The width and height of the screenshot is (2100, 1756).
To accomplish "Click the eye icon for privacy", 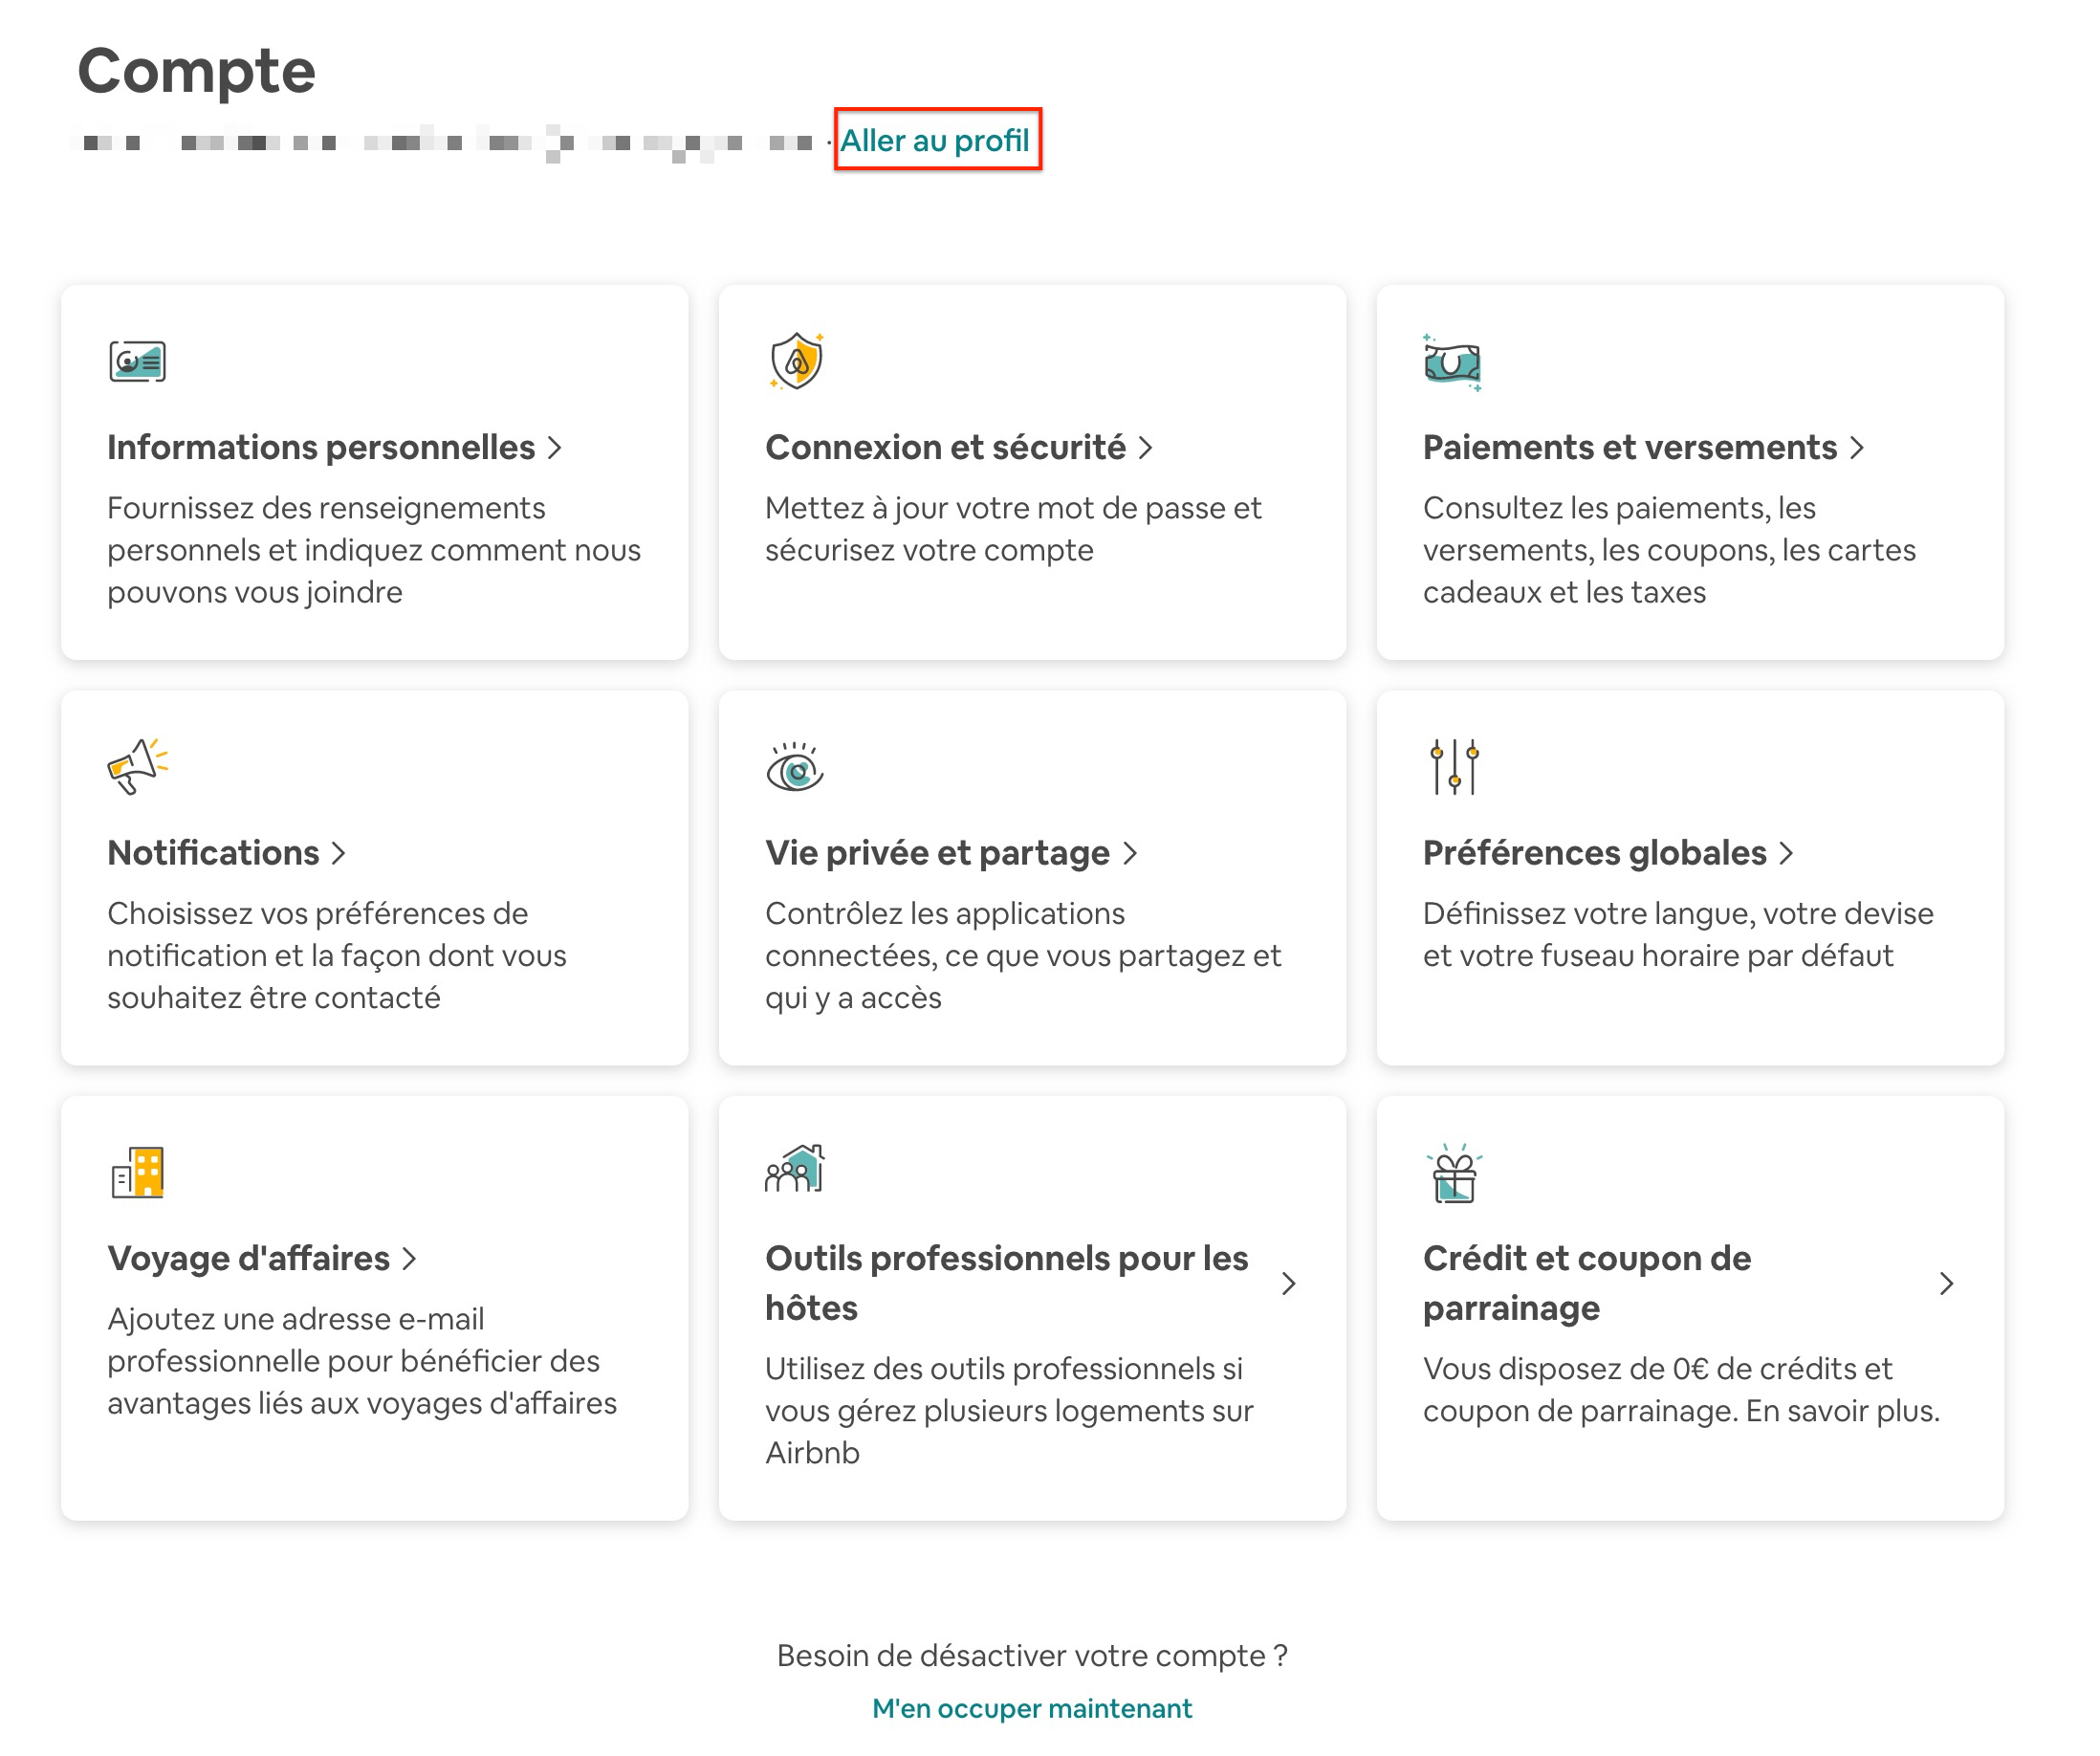I will click(795, 768).
